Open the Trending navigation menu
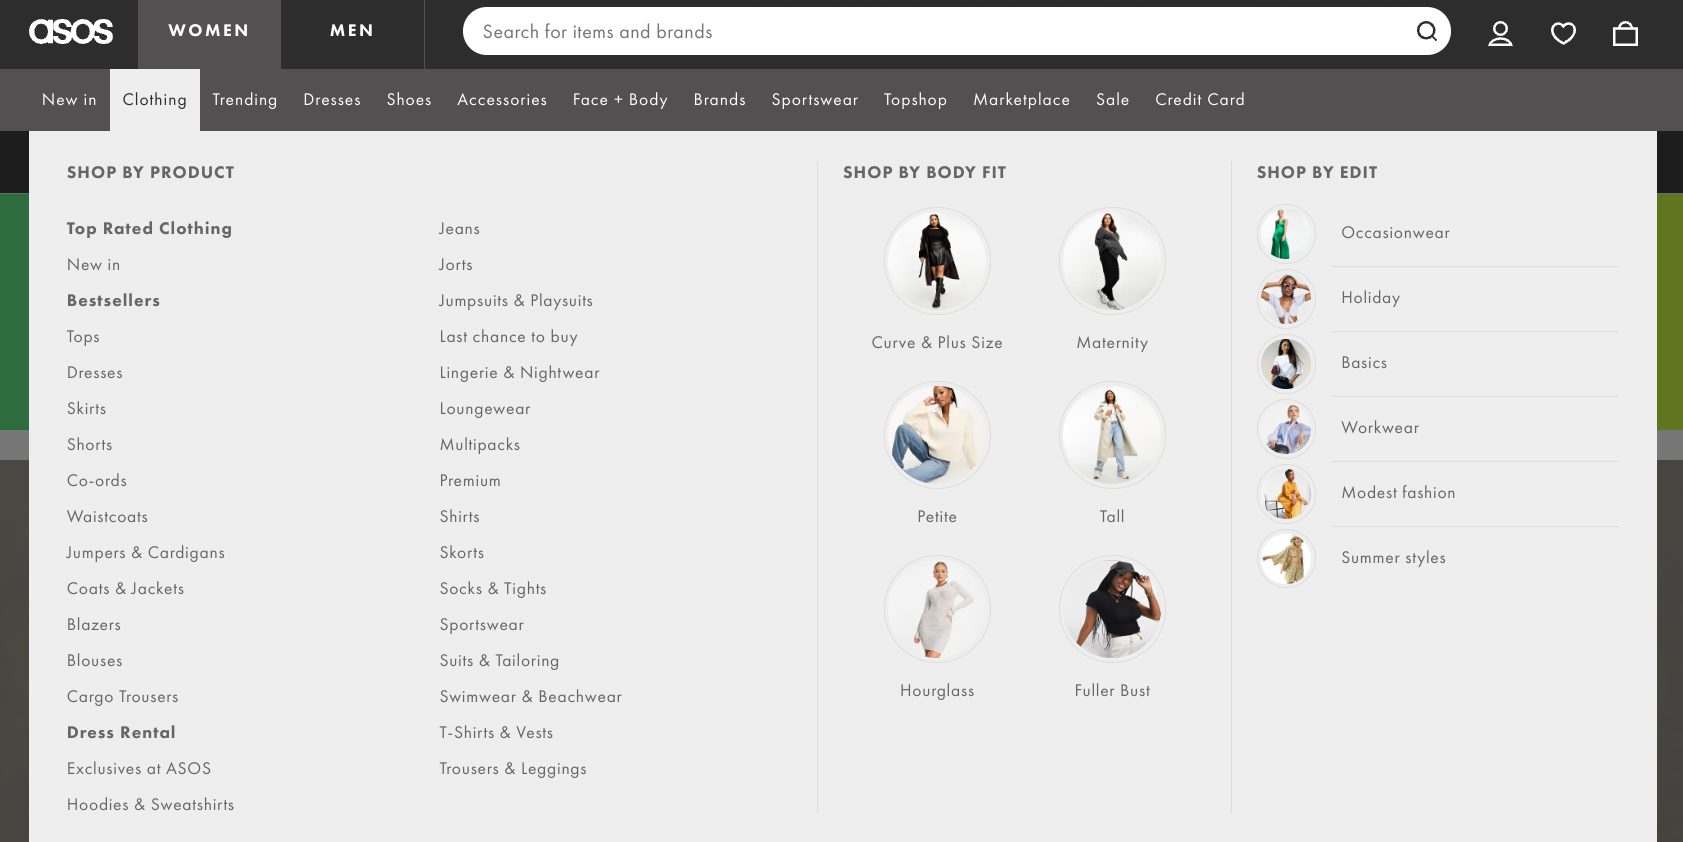The height and width of the screenshot is (842, 1683). click(x=245, y=100)
